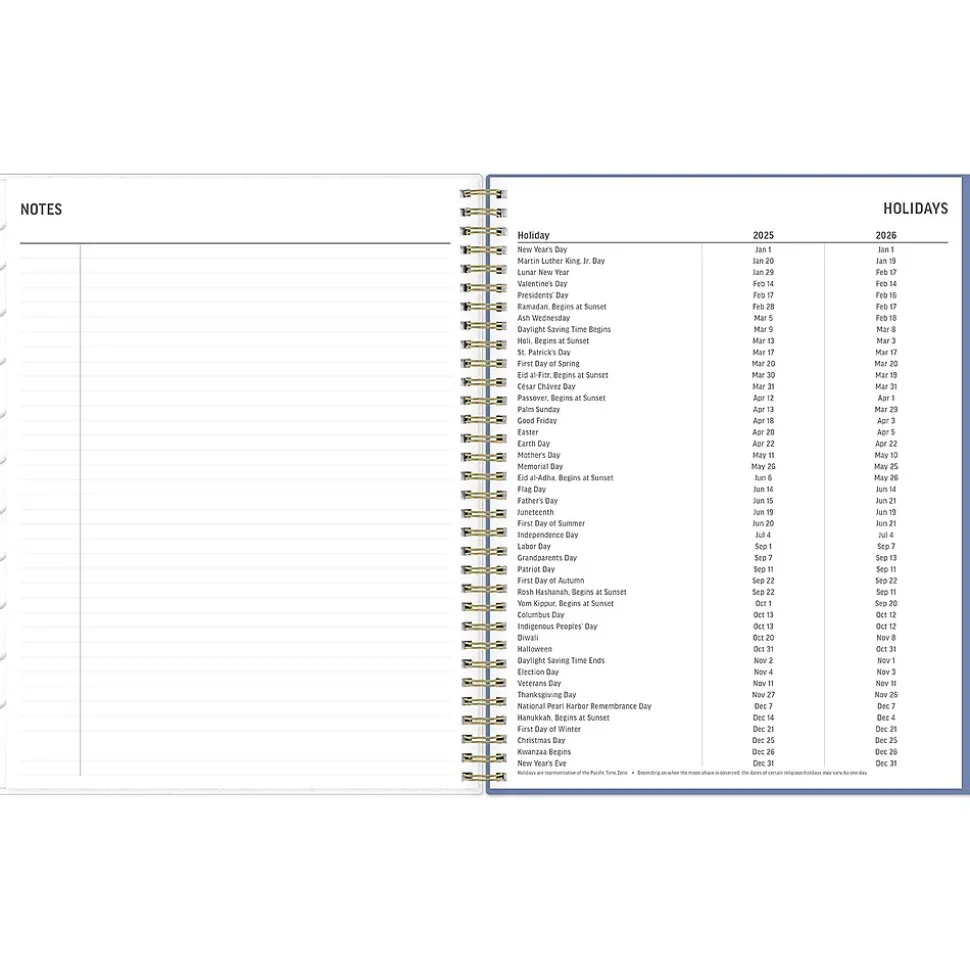Click the New Year's Eve entry
Screen dimensions: 970x971
pos(541,763)
